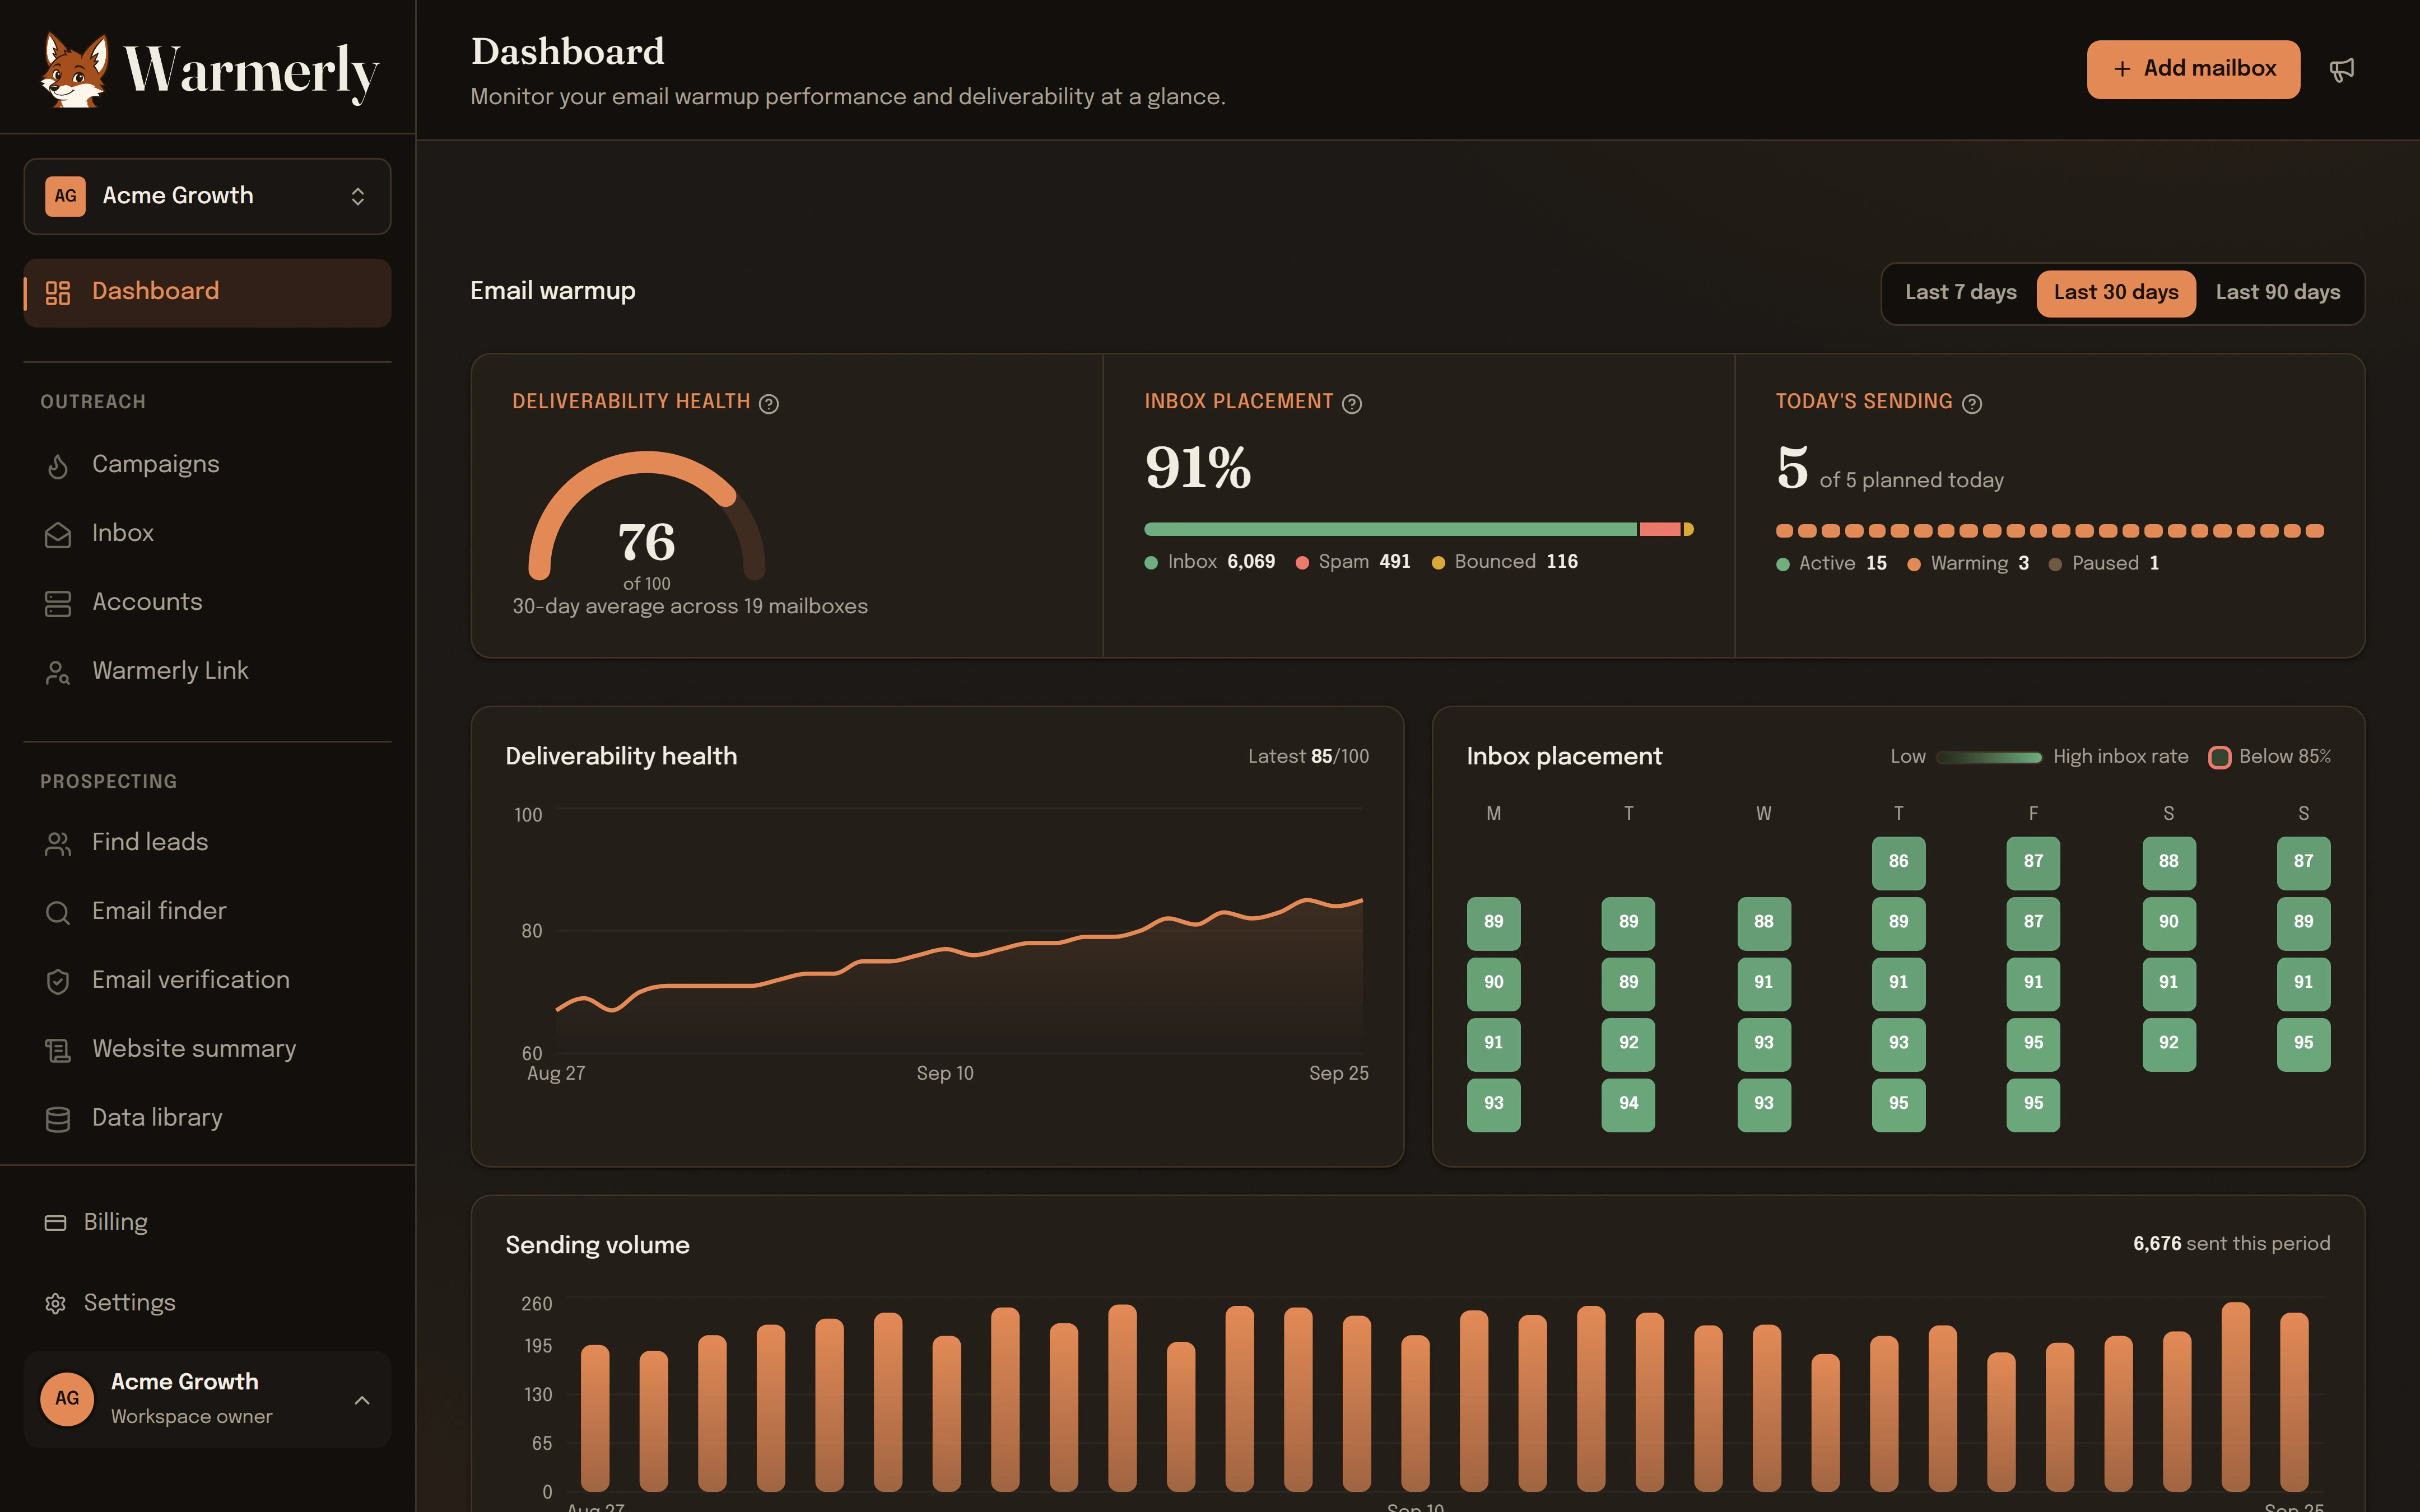This screenshot has width=2420, height=1512.
Task: Click the Accounts server icon
Action: 58,603
